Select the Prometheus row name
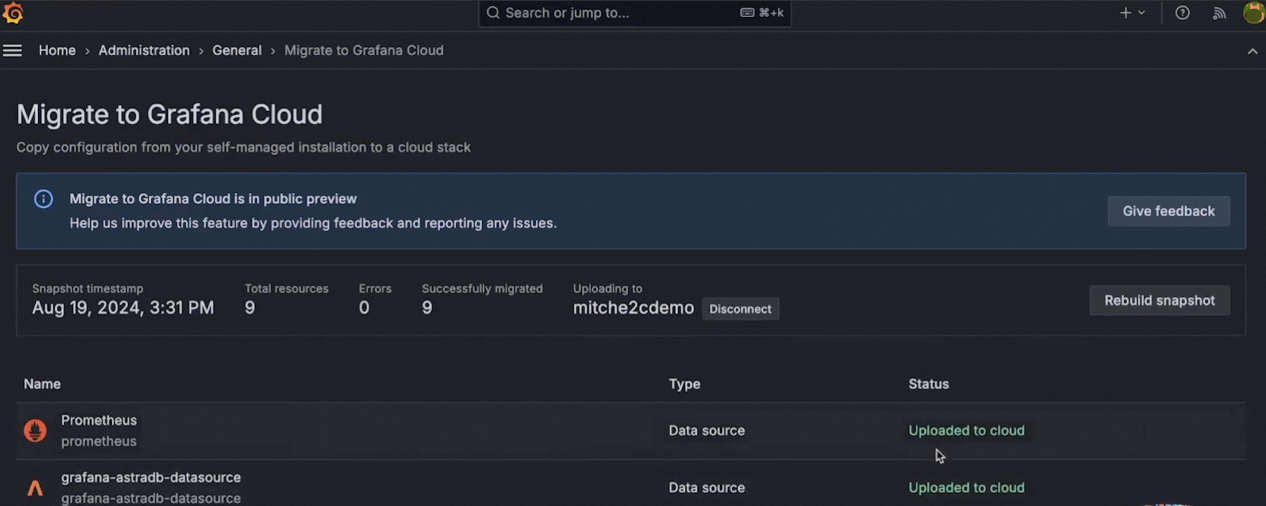 click(x=99, y=420)
